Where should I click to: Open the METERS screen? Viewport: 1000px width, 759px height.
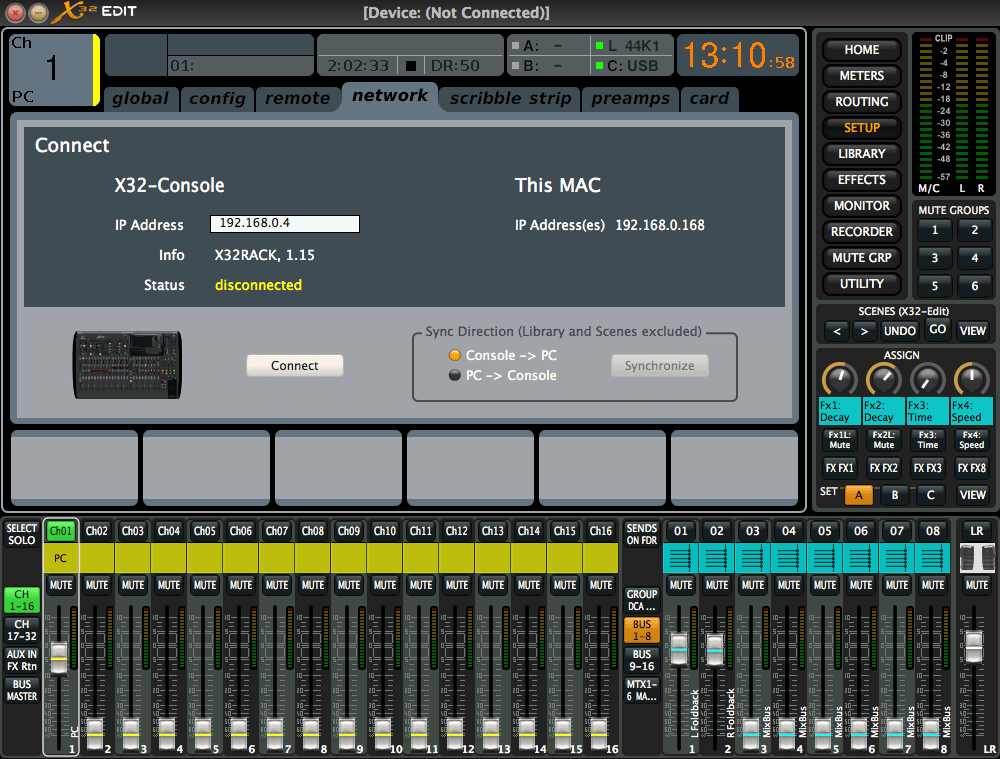(x=862, y=76)
